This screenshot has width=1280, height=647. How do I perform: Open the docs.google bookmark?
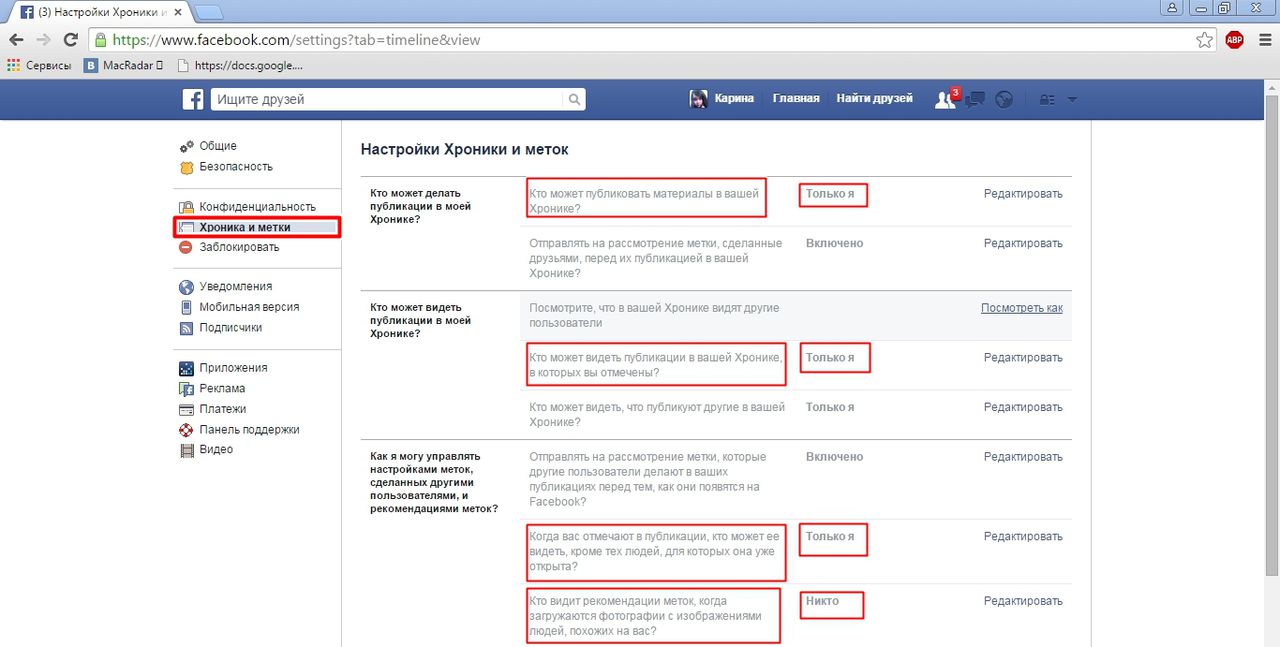pos(239,65)
